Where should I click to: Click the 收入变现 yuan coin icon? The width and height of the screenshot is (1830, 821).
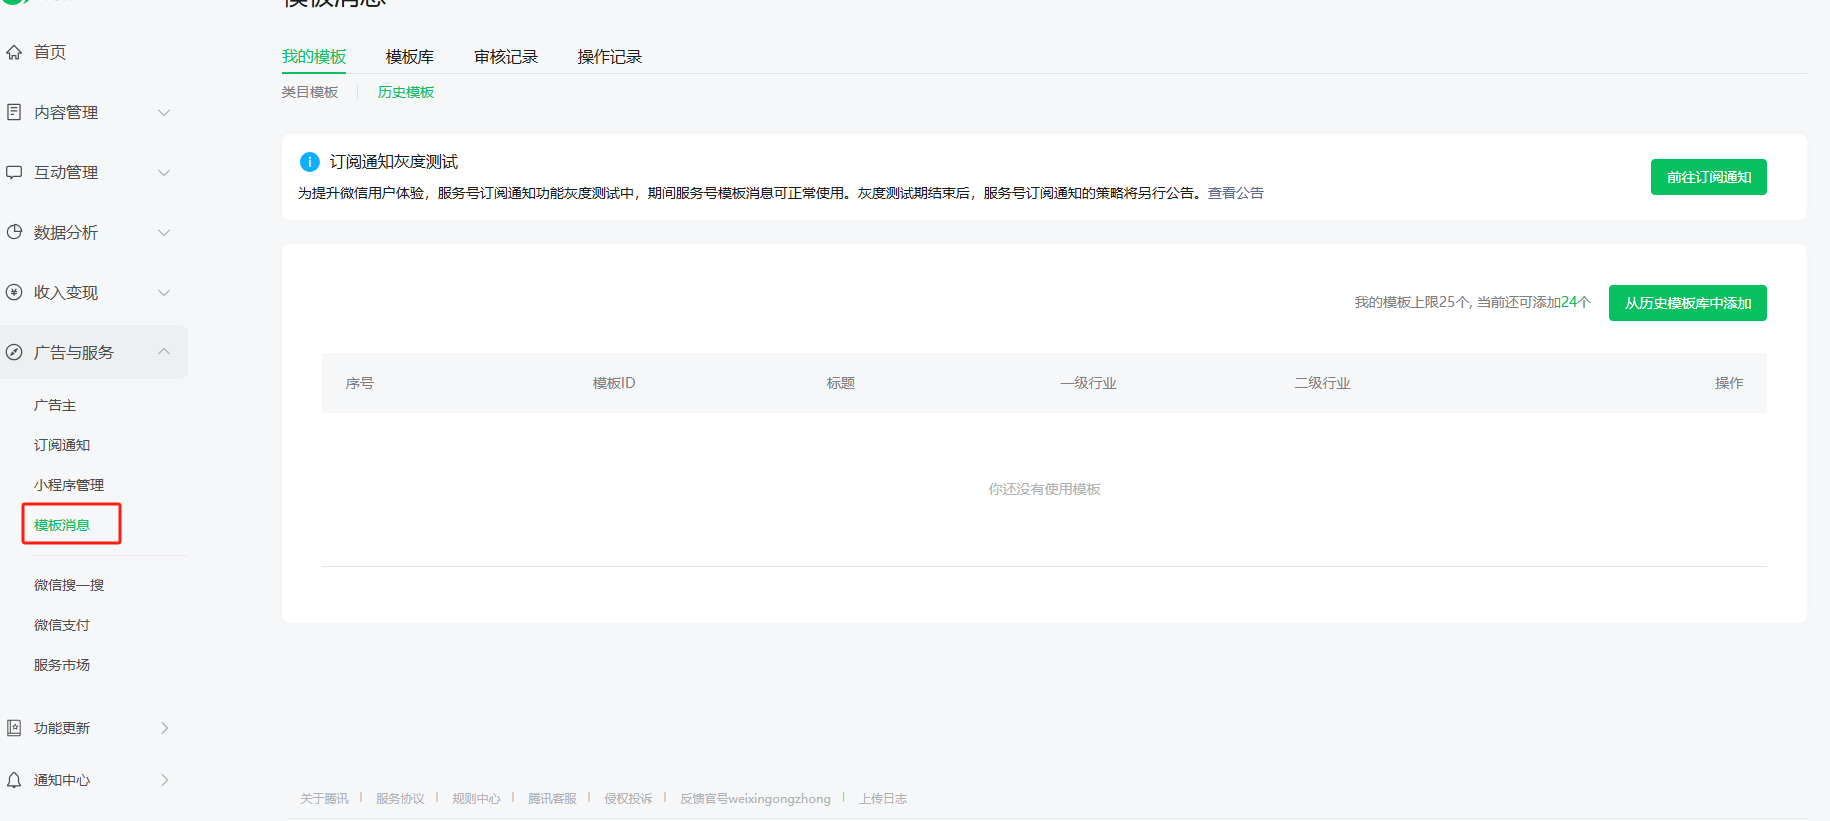pos(14,292)
